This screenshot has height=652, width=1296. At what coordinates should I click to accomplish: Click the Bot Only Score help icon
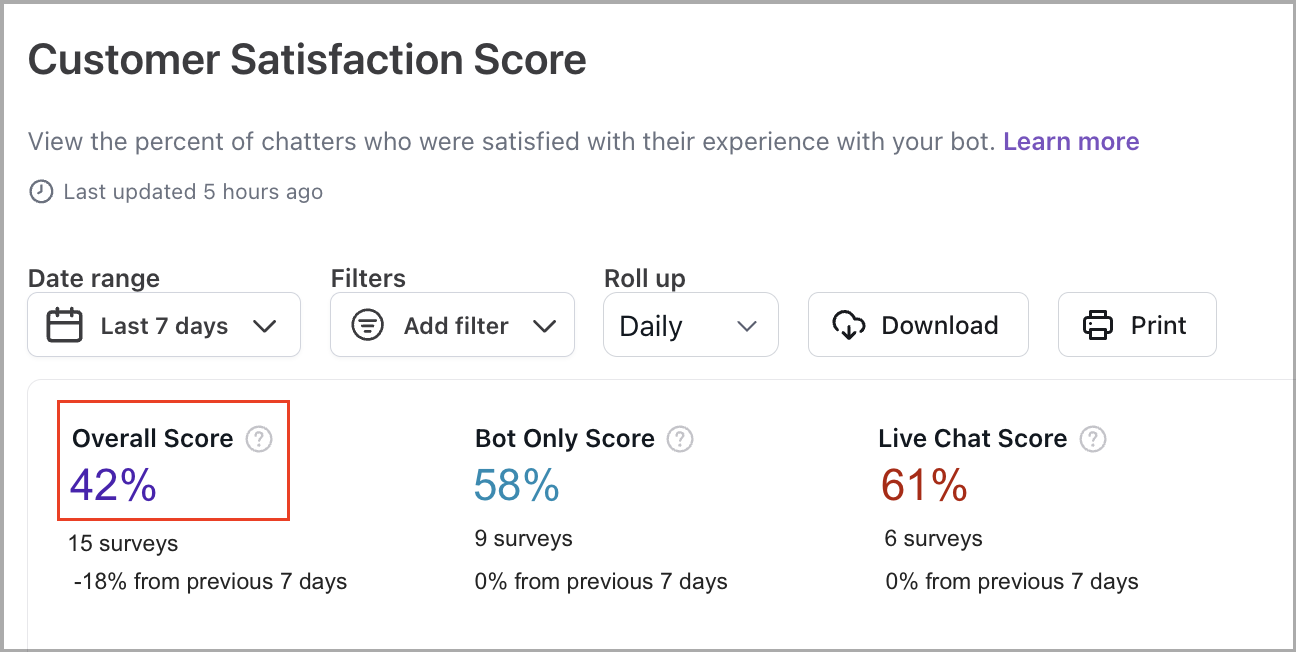coord(680,439)
